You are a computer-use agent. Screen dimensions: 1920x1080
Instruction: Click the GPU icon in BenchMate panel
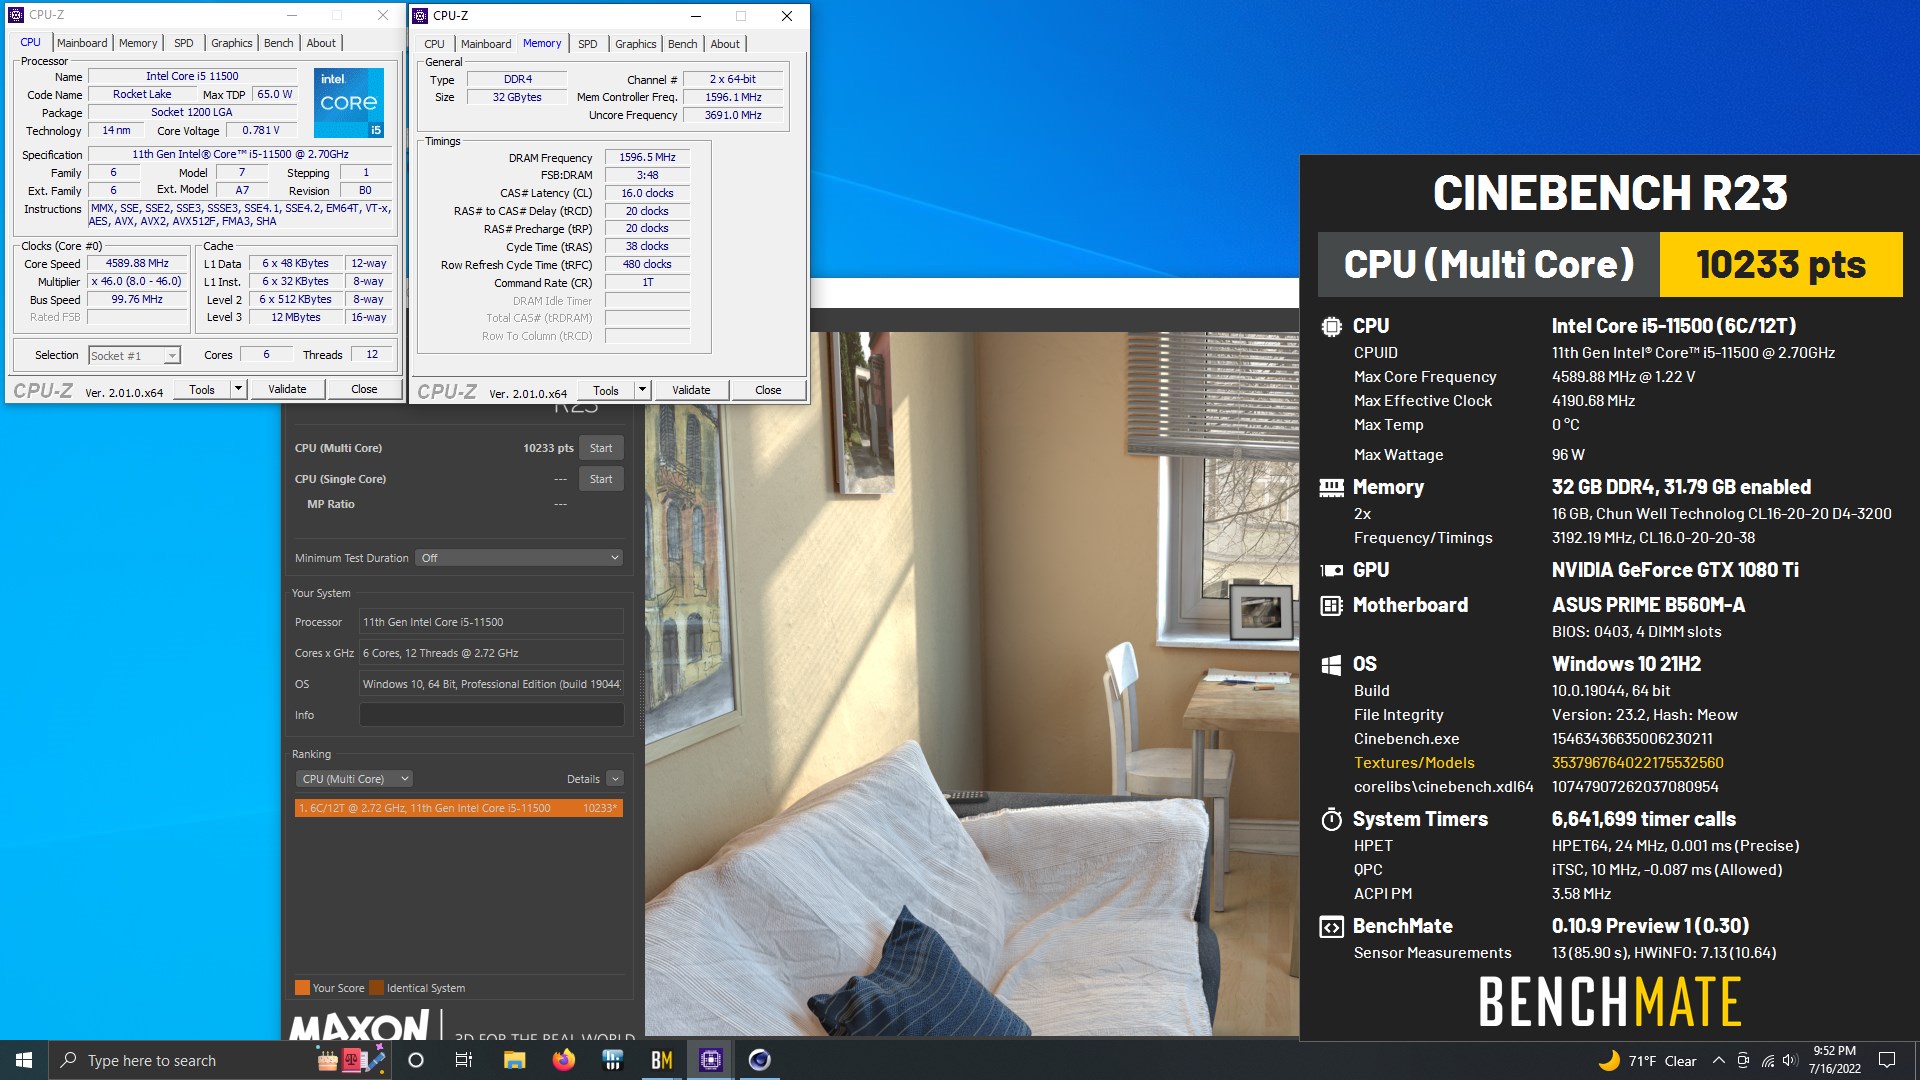tap(1331, 570)
